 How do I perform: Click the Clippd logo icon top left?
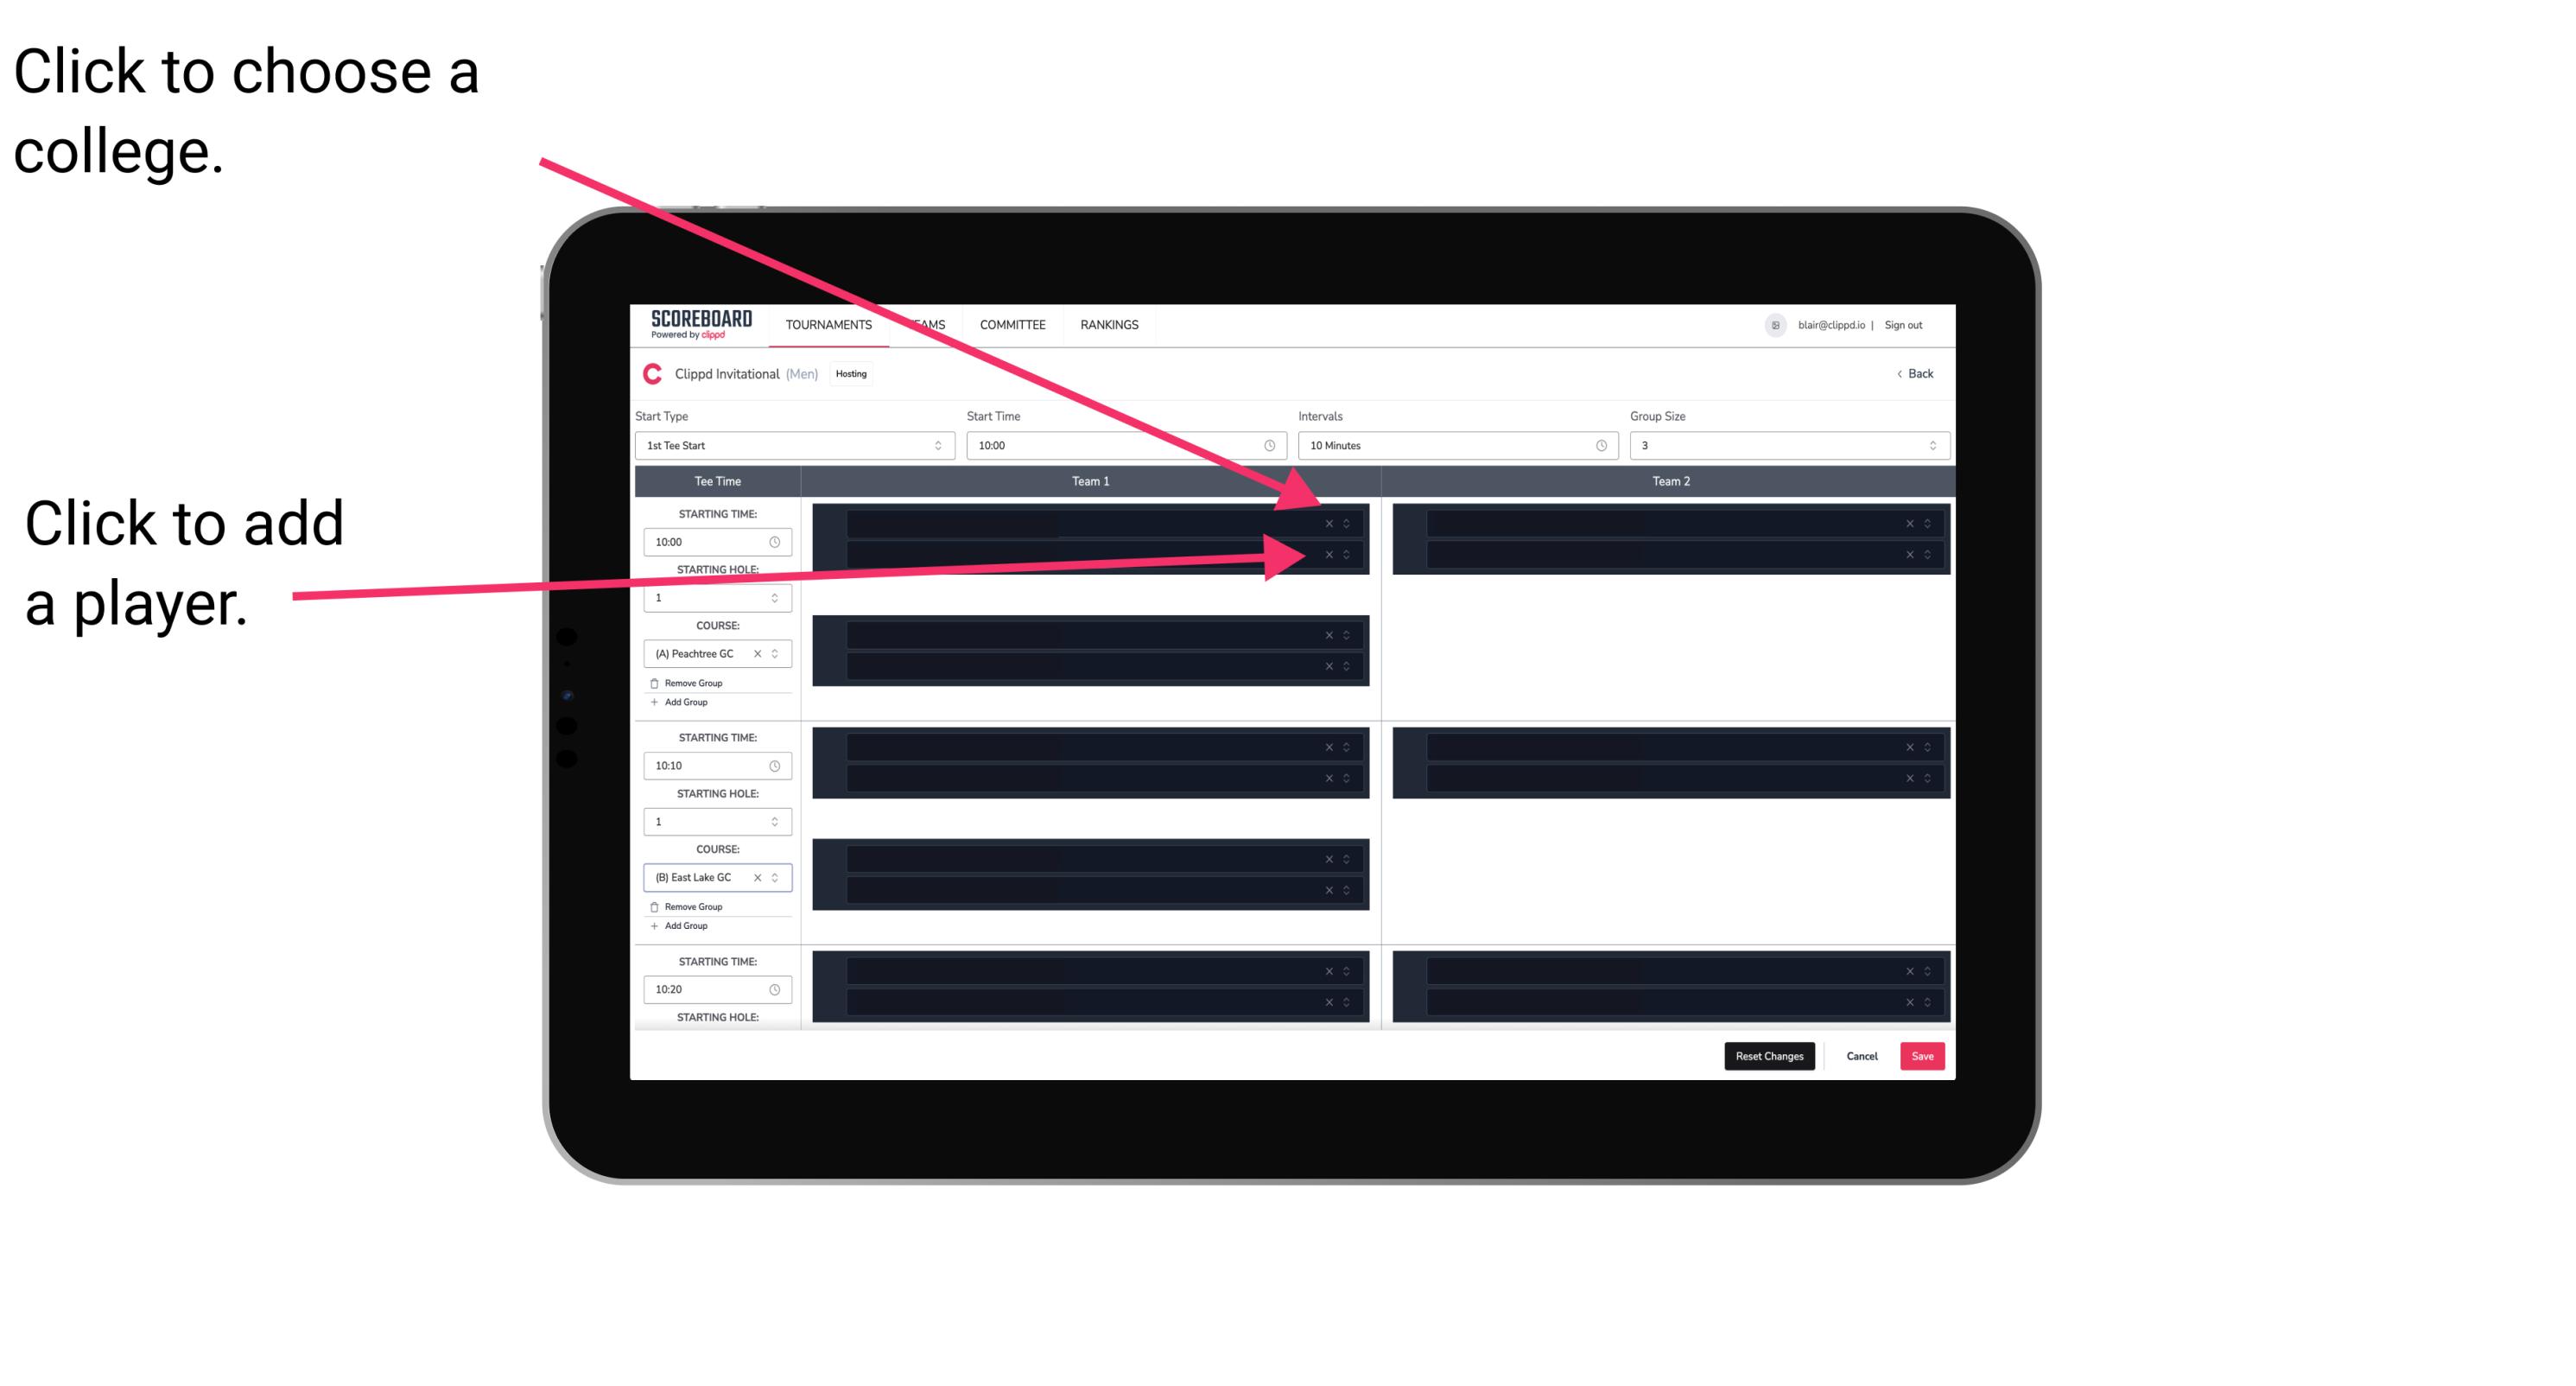646,376
